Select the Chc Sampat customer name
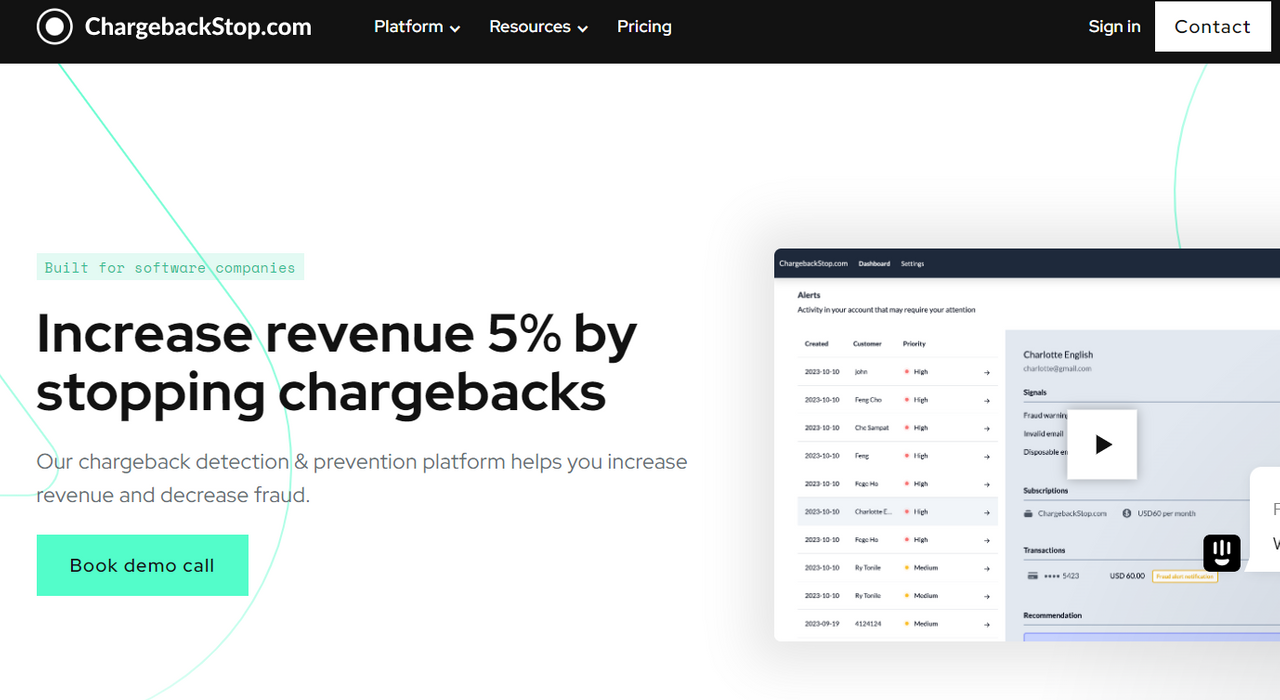This screenshot has height=700, width=1280. tap(872, 428)
